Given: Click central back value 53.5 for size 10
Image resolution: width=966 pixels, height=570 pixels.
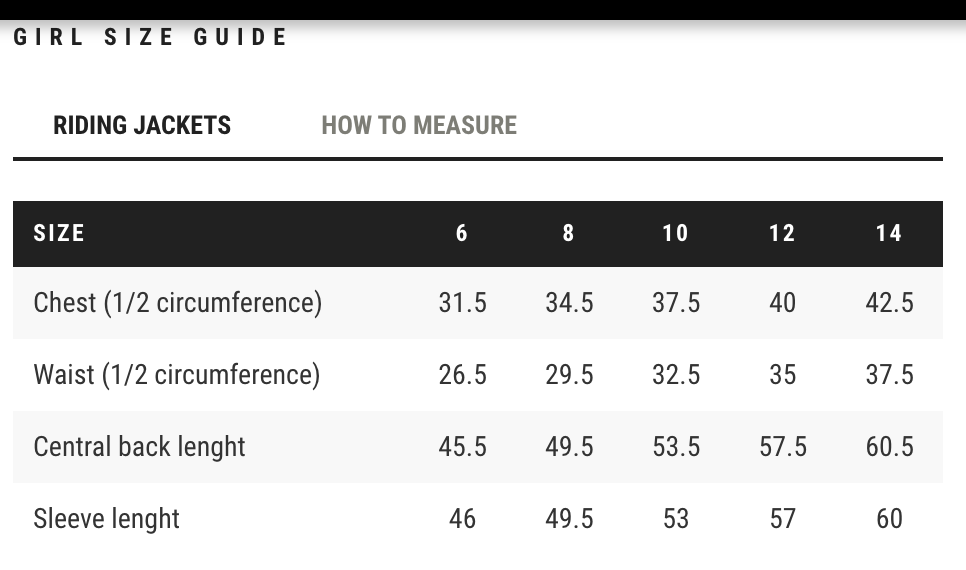Looking at the screenshot, I should (x=676, y=446).
